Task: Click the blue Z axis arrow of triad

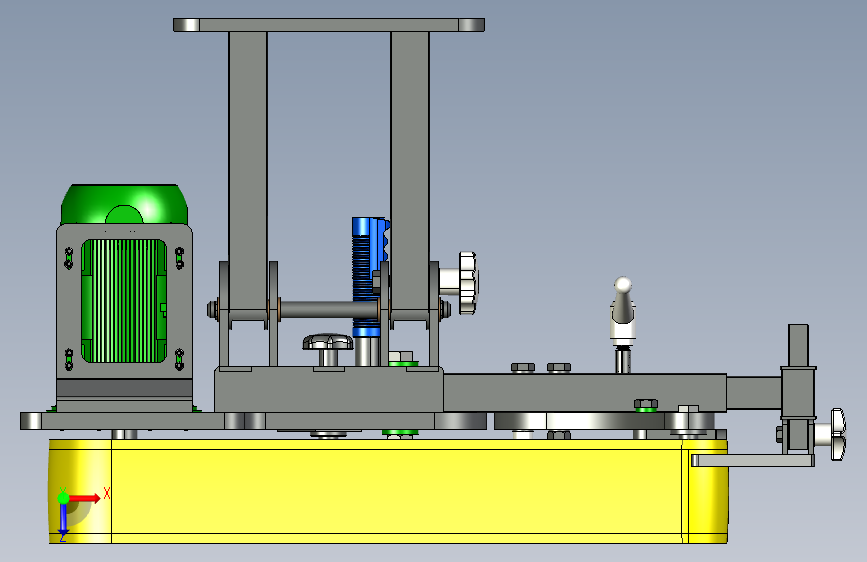Action: (63, 520)
